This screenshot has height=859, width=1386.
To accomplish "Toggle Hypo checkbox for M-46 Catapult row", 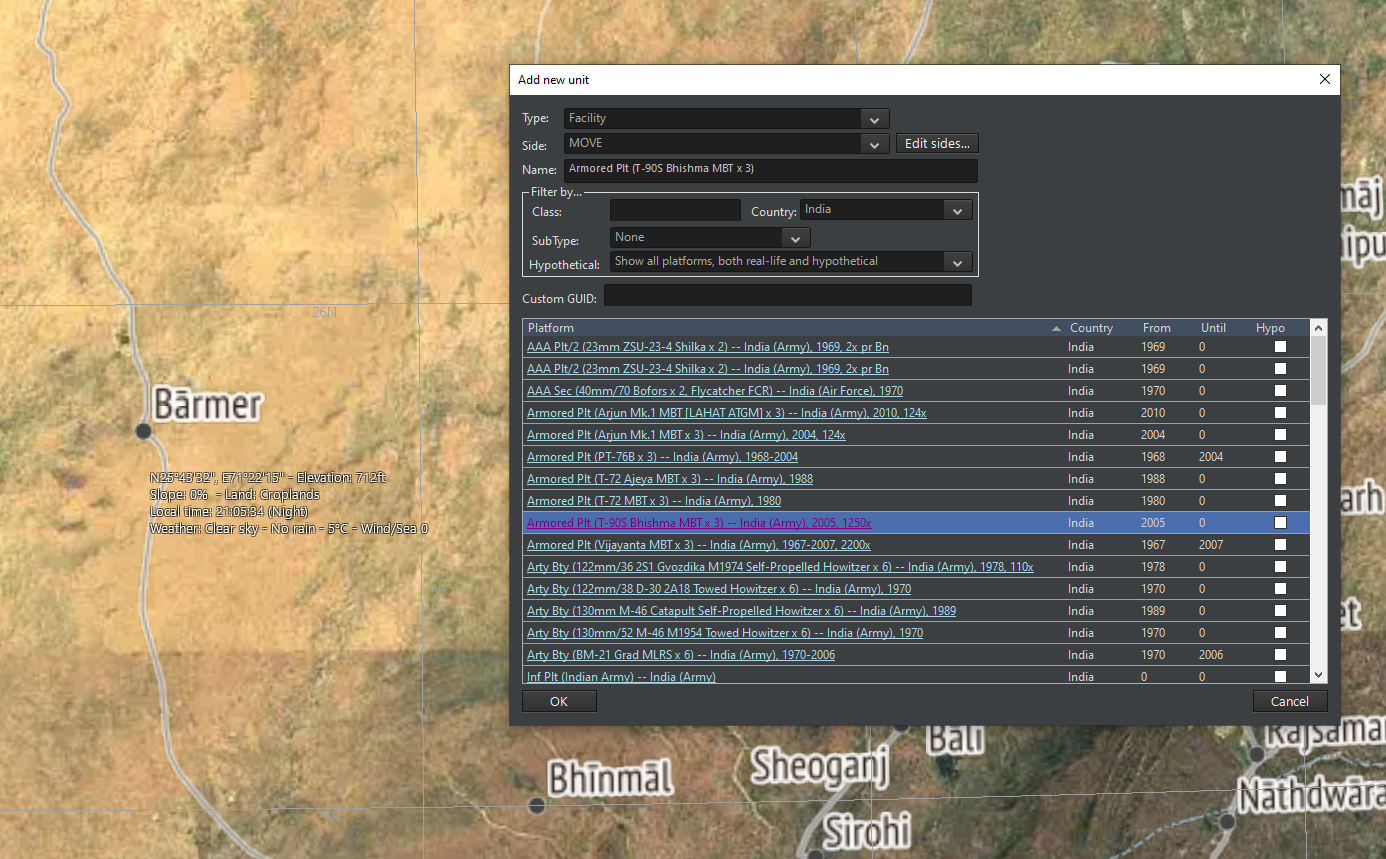I will [1280, 611].
